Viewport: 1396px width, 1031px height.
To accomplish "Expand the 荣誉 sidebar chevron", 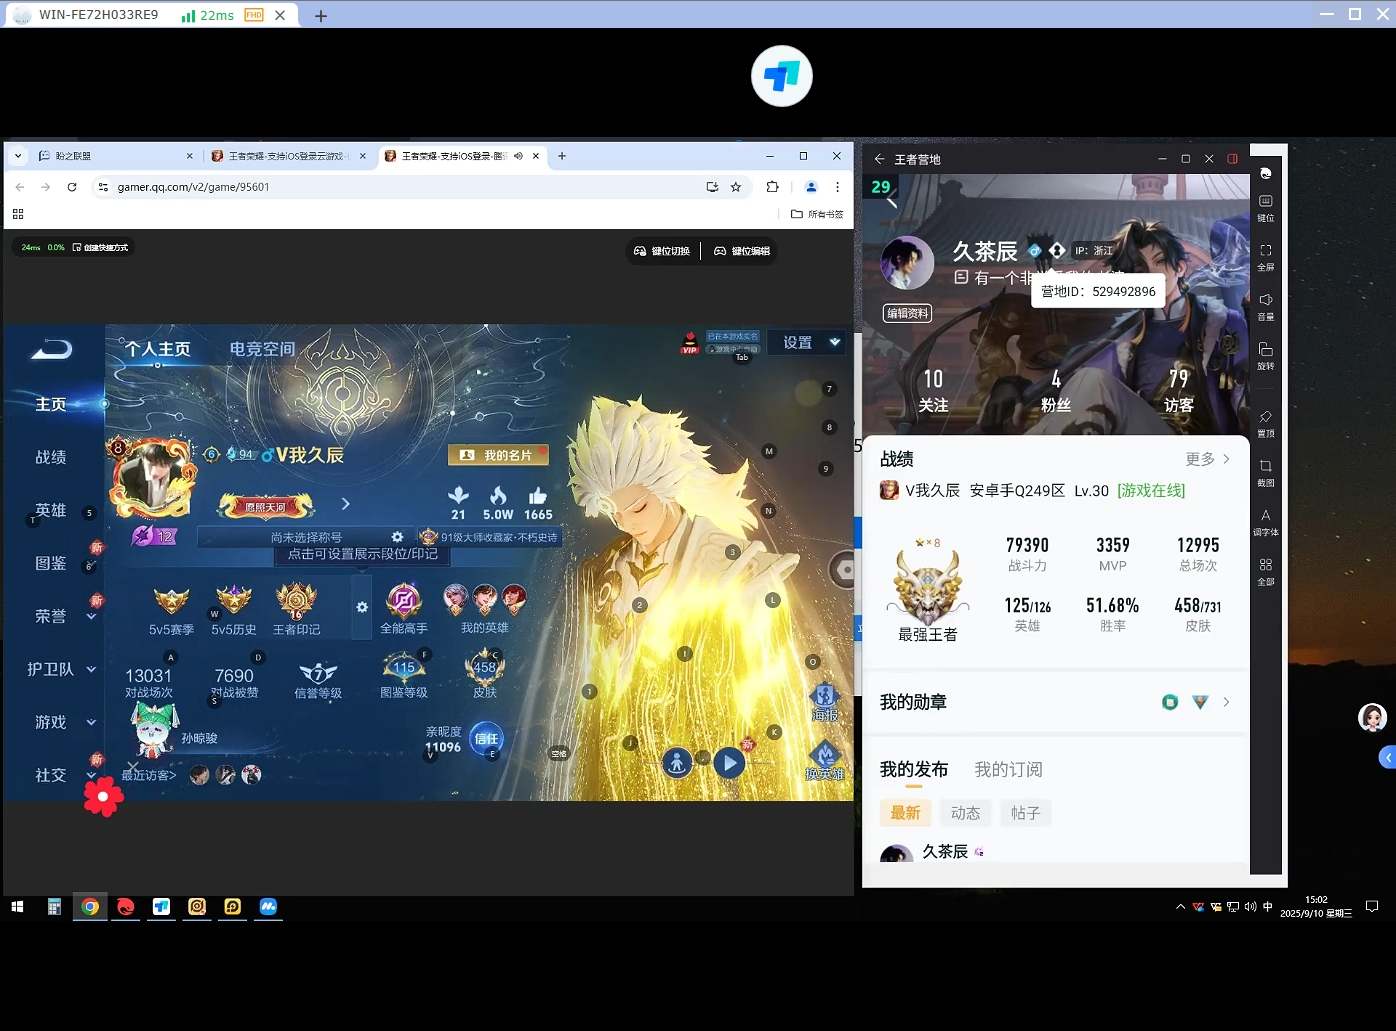I will [91, 616].
